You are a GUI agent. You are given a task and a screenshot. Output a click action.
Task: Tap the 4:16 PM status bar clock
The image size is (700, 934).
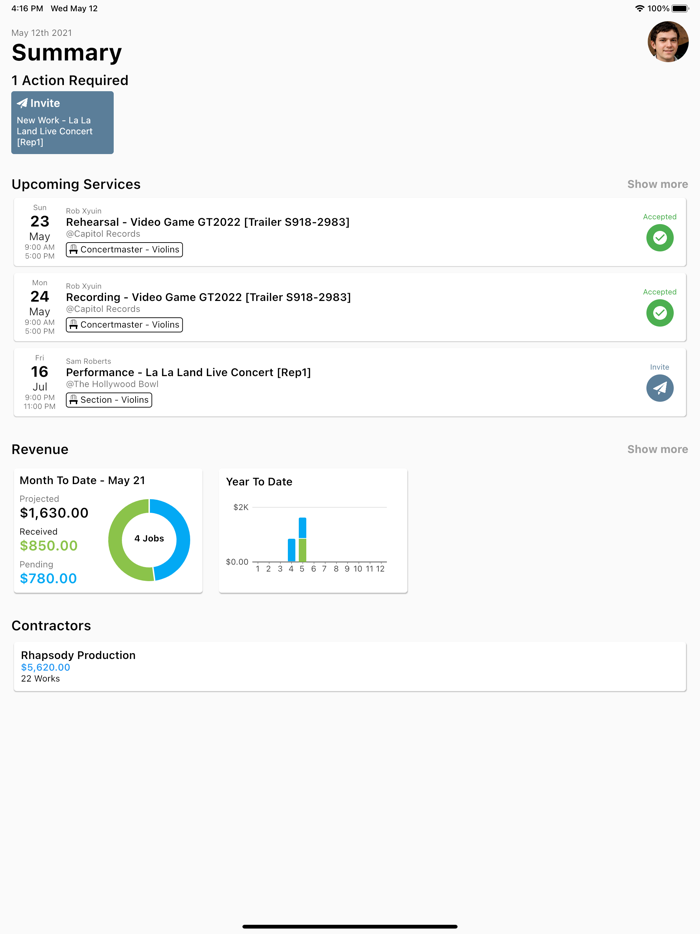pos(27,8)
